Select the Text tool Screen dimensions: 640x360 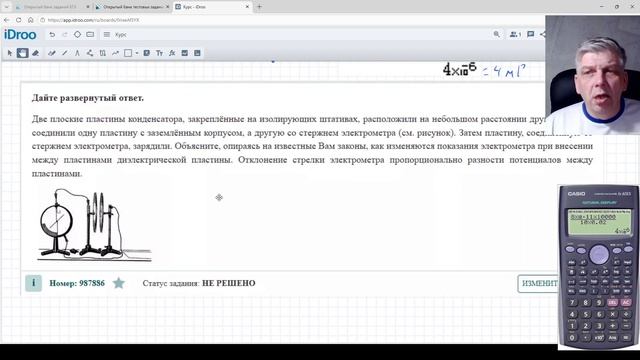click(x=159, y=53)
